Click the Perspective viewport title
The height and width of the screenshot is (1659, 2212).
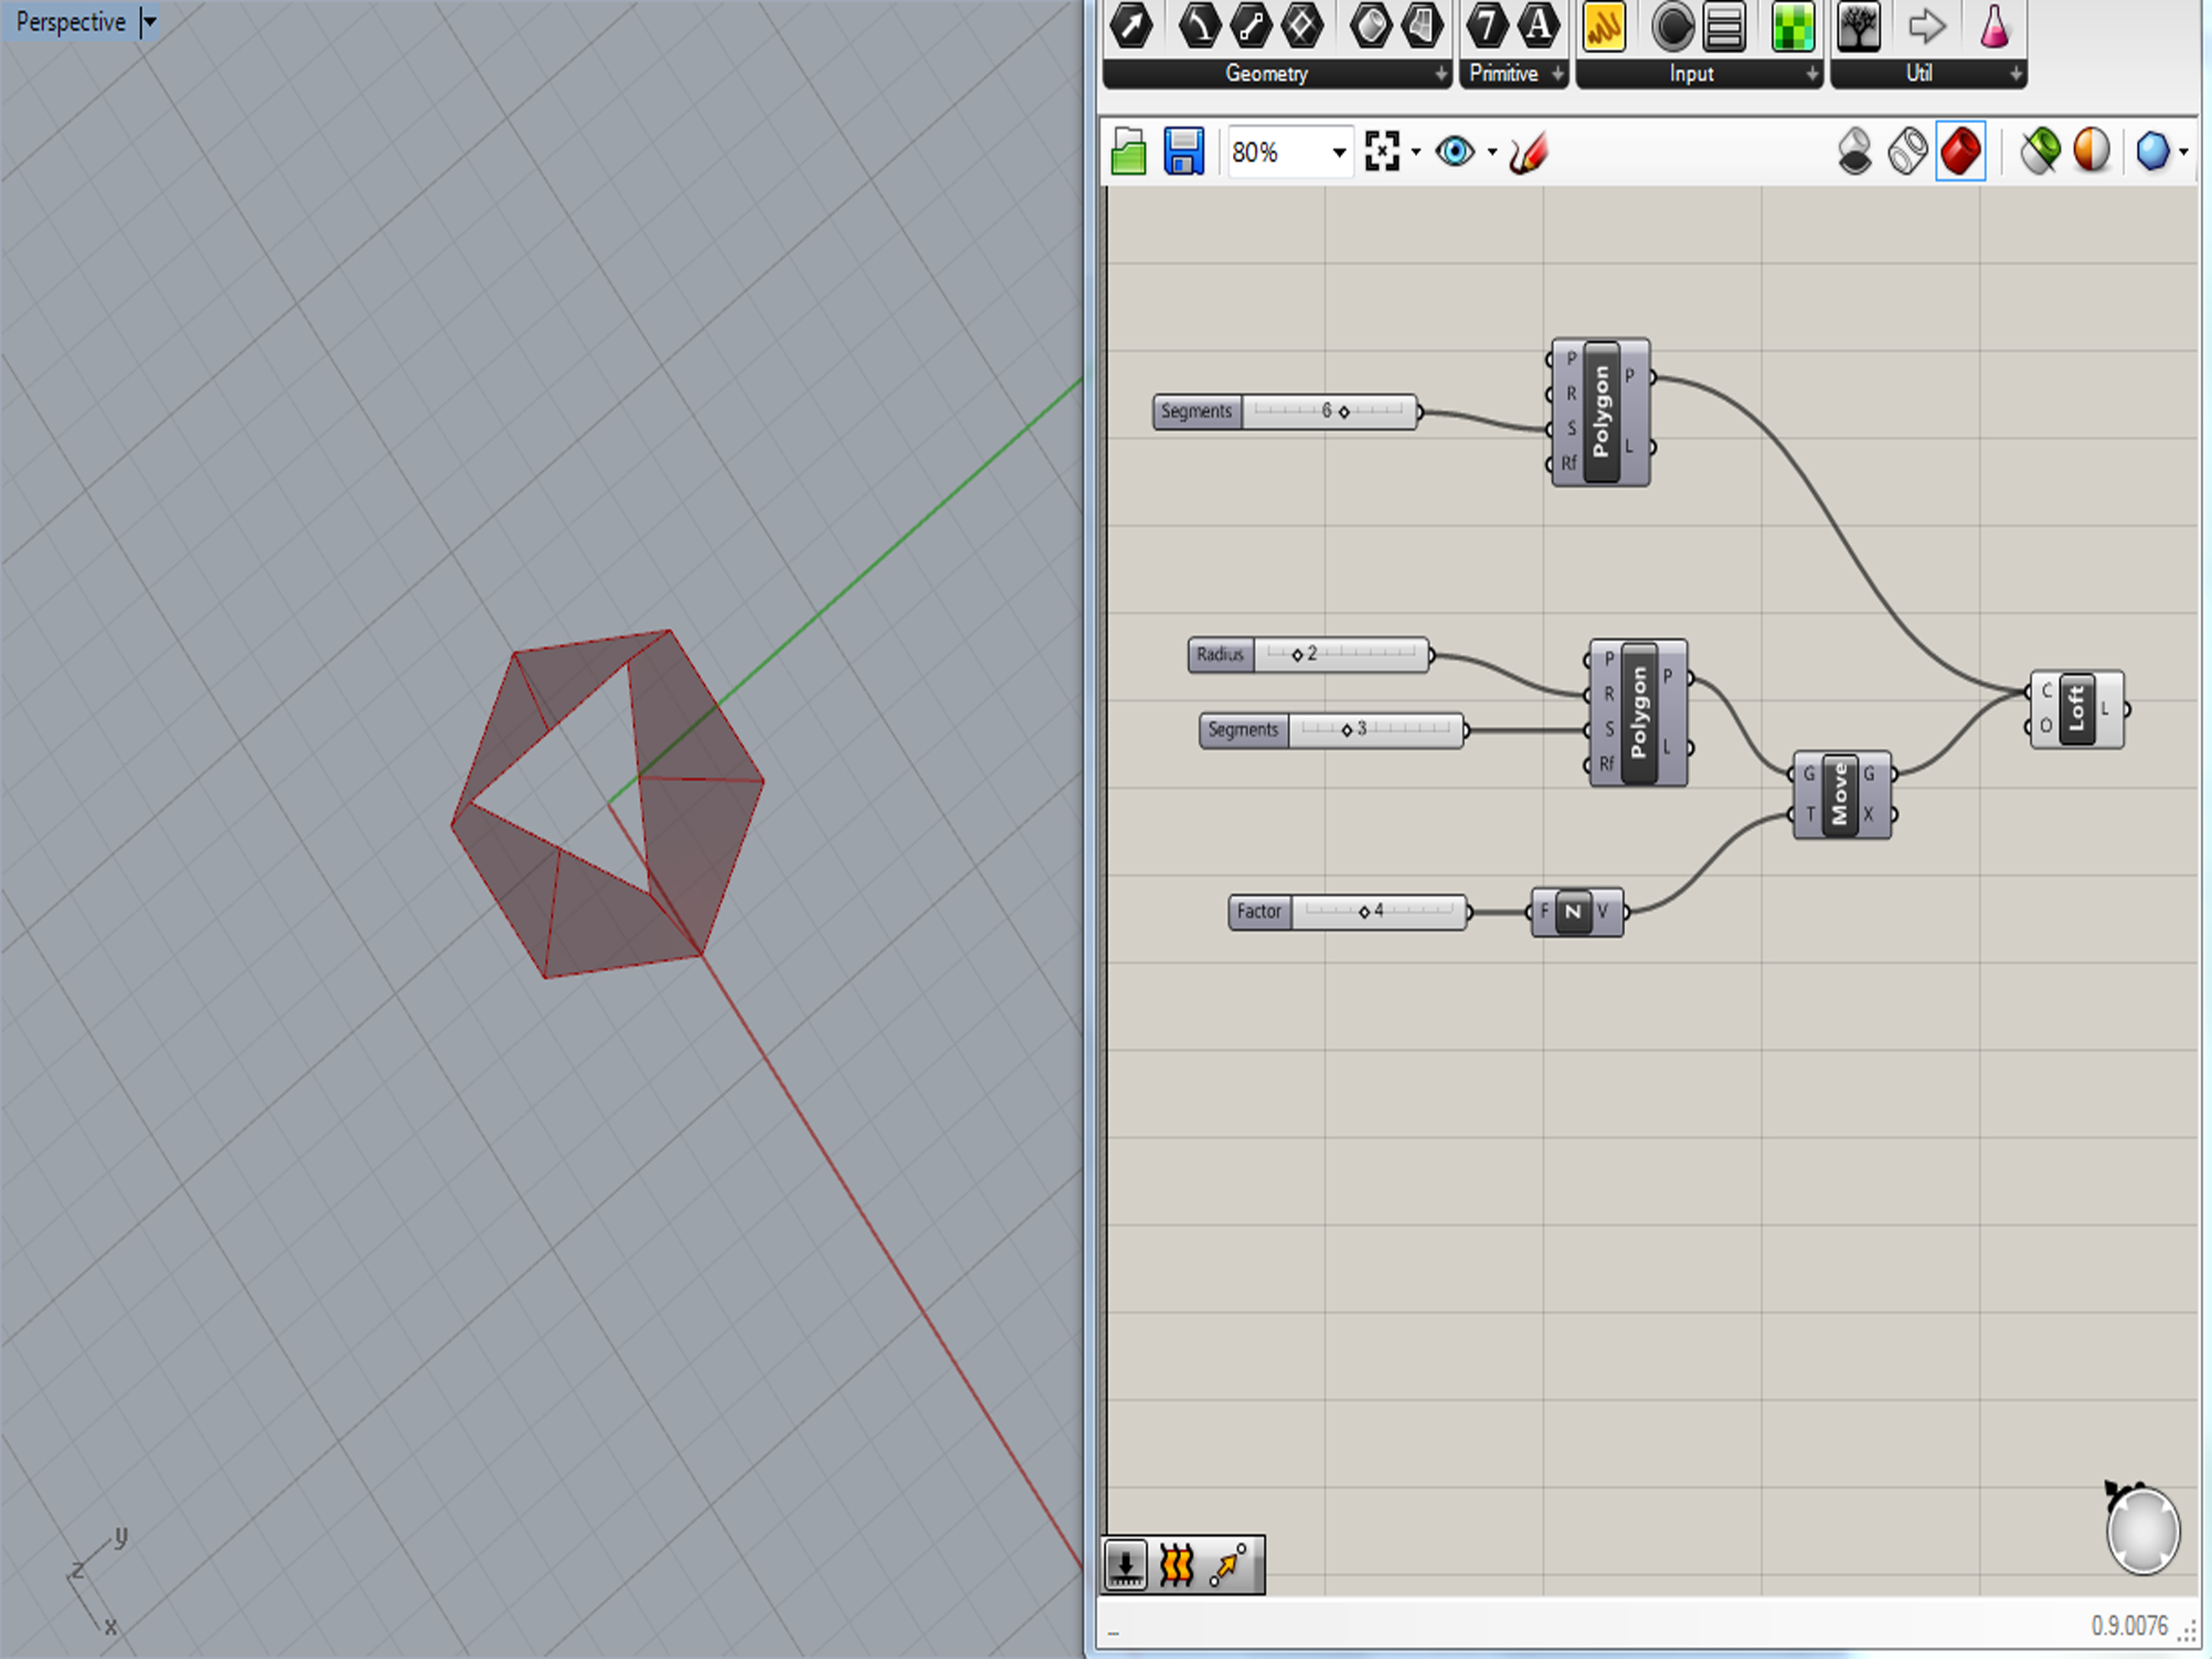(71, 22)
